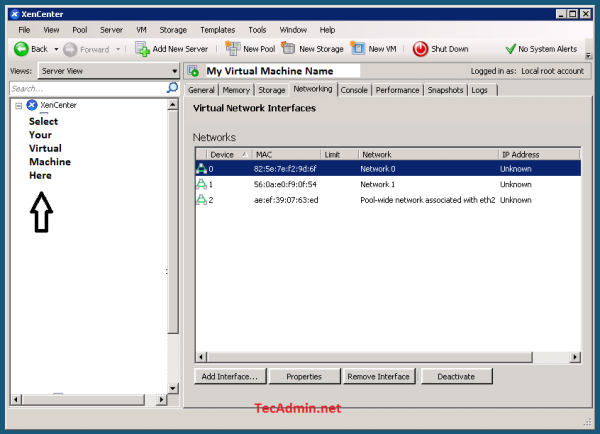Click the New Storage toolbar icon
The height and width of the screenshot is (434, 600).
click(289, 48)
